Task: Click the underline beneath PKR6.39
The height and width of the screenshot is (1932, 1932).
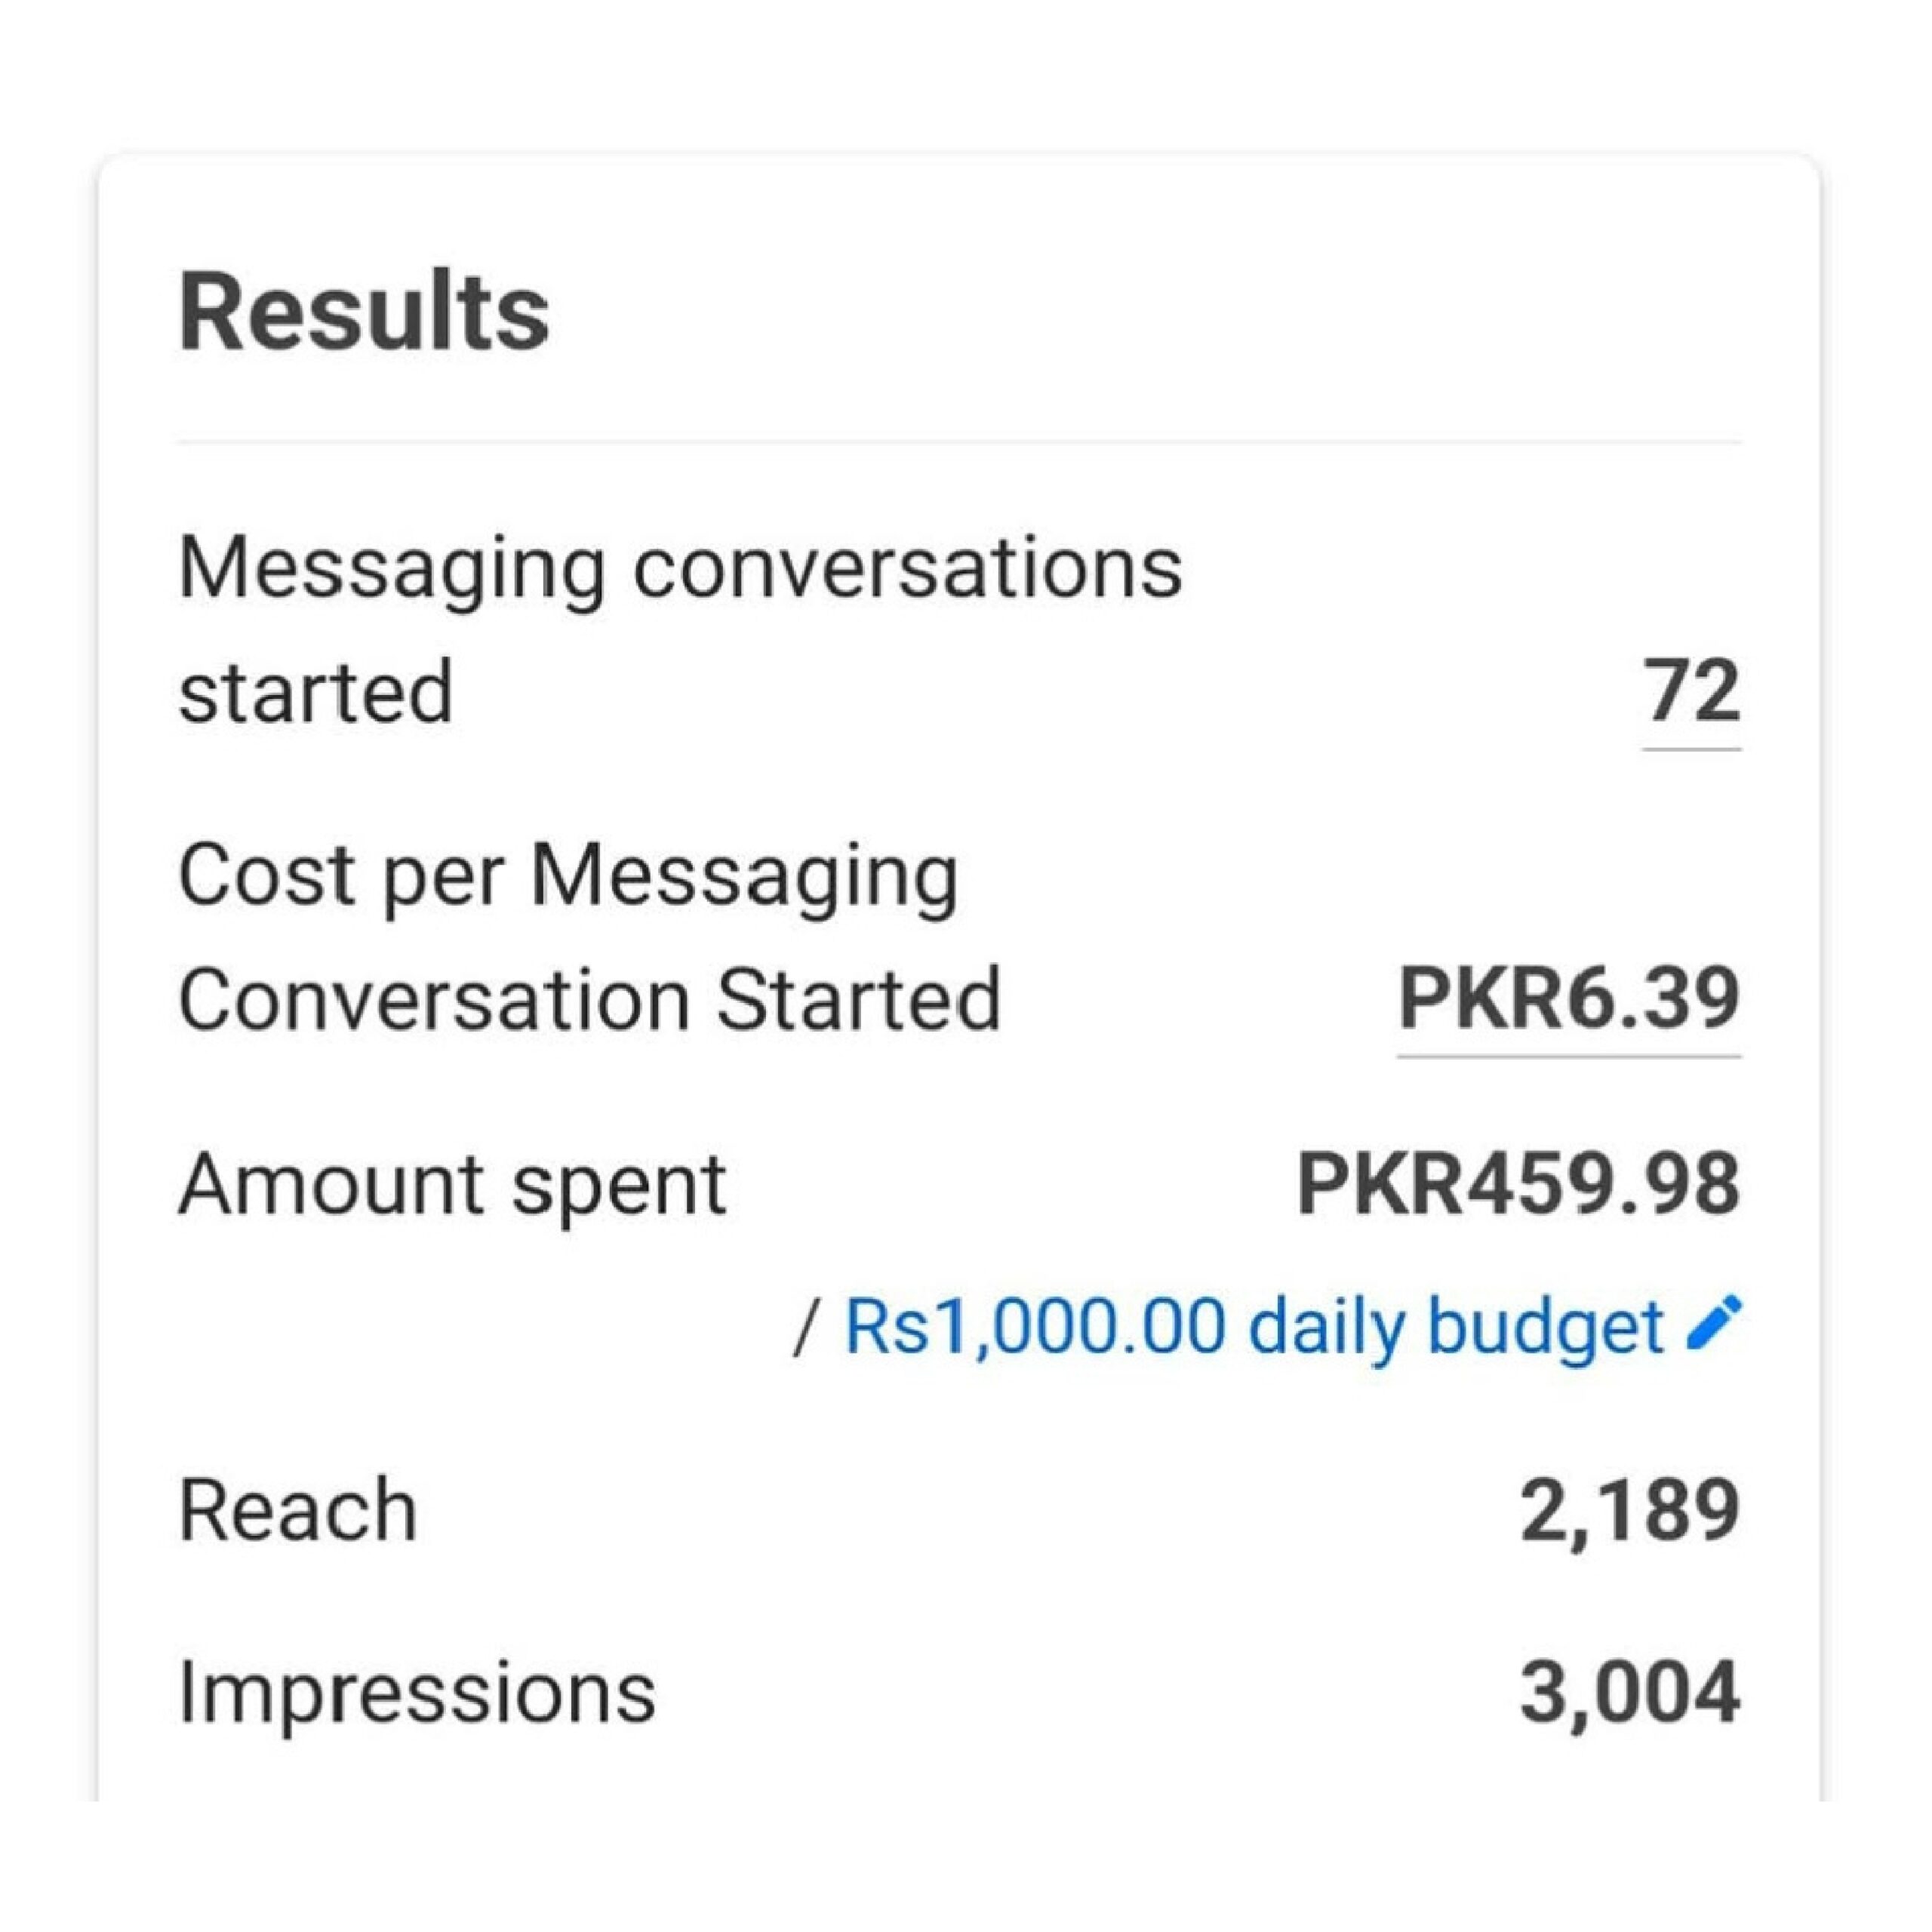Action: click(x=1568, y=1055)
